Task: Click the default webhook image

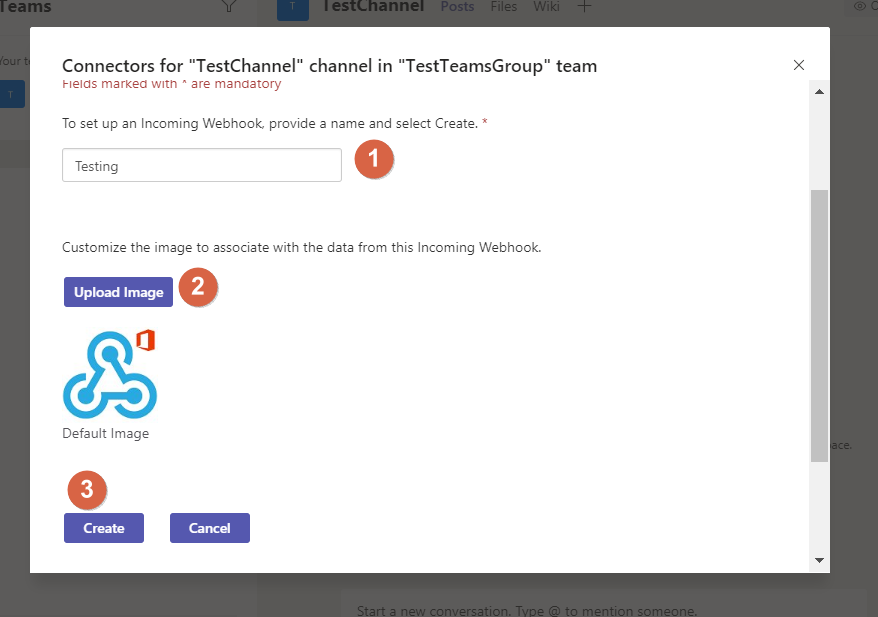Action: tap(110, 374)
